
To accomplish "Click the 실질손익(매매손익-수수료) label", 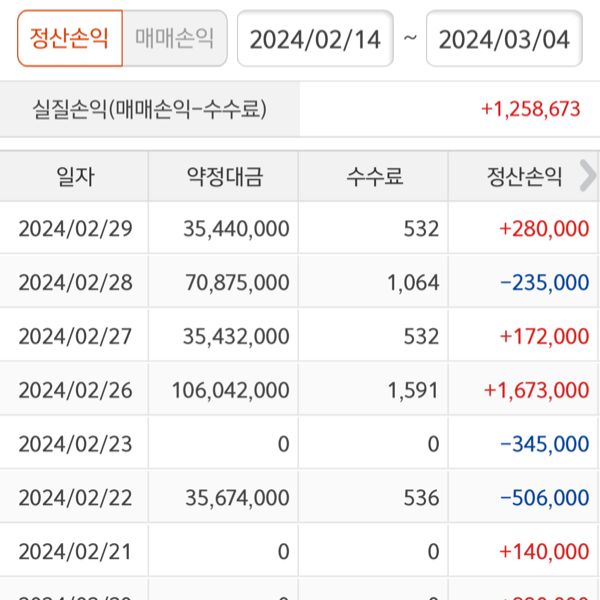I will [x=150, y=109].
